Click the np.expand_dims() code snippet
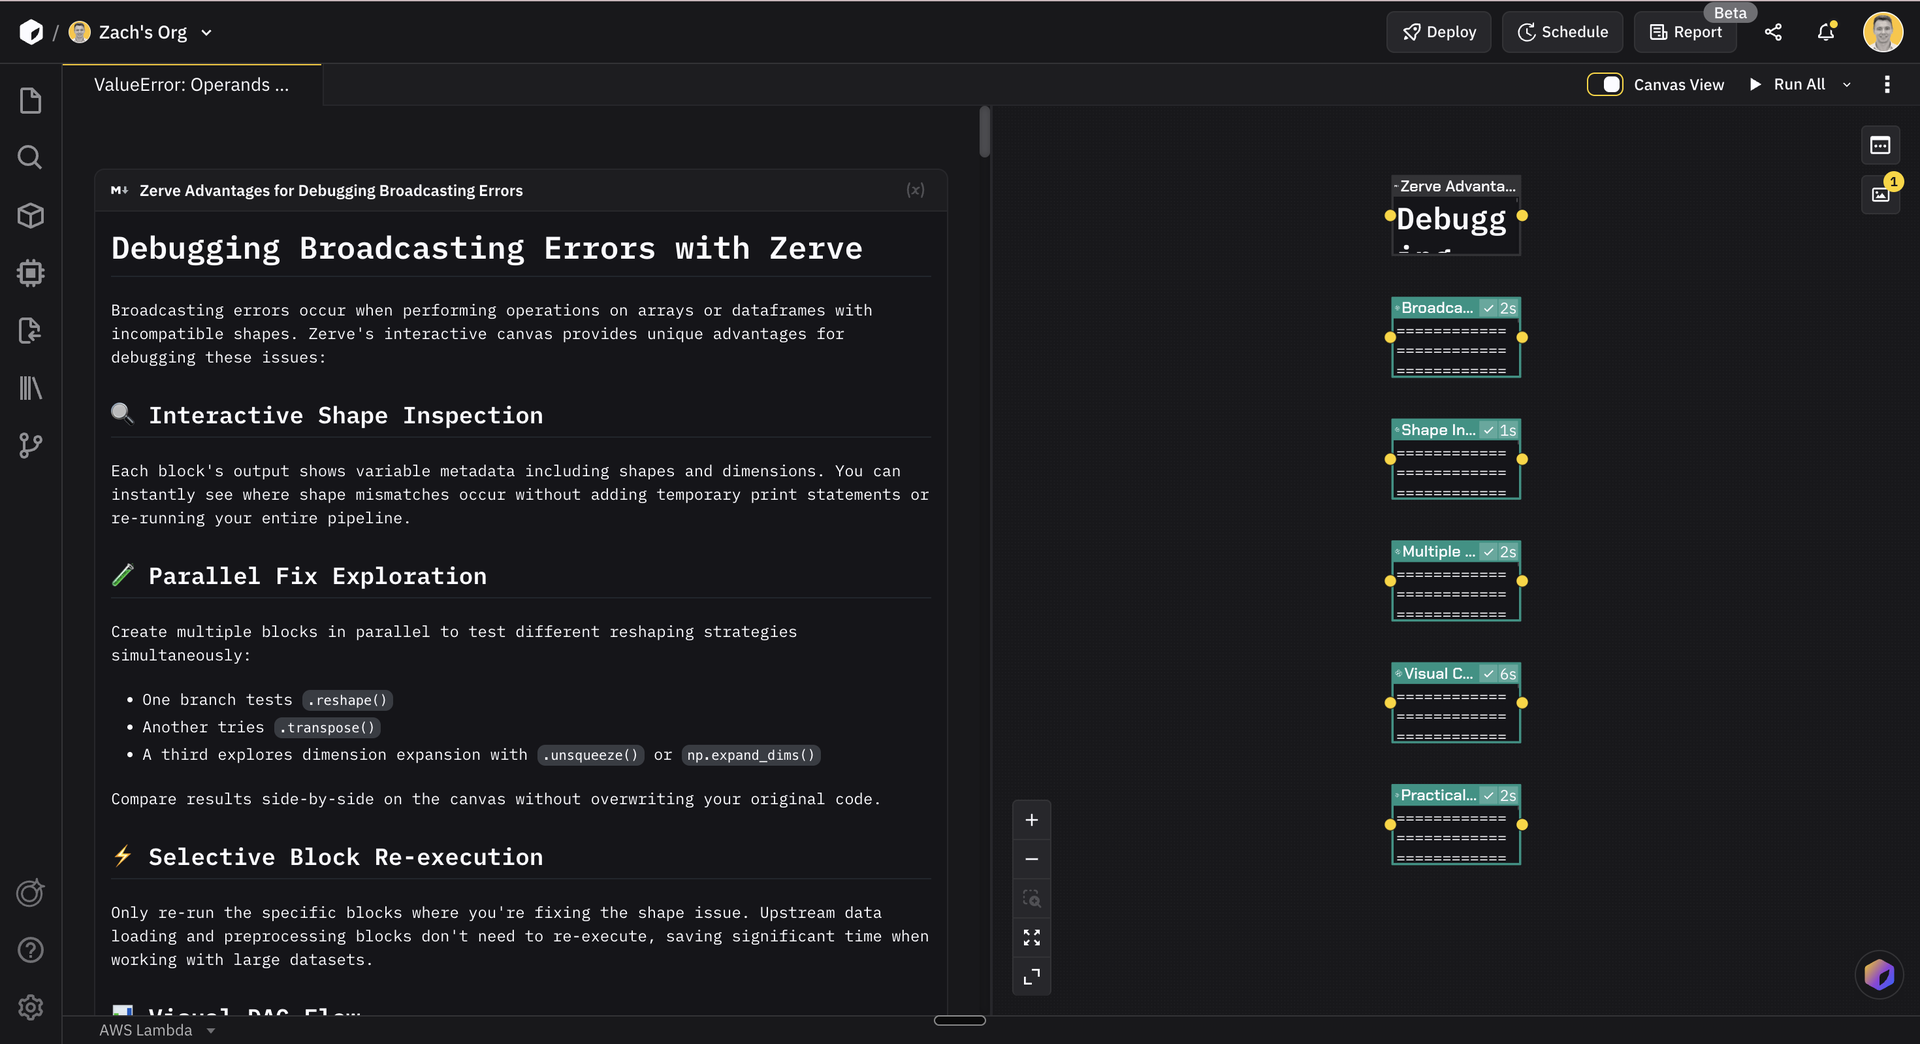1920x1044 pixels. pyautogui.click(x=751, y=755)
